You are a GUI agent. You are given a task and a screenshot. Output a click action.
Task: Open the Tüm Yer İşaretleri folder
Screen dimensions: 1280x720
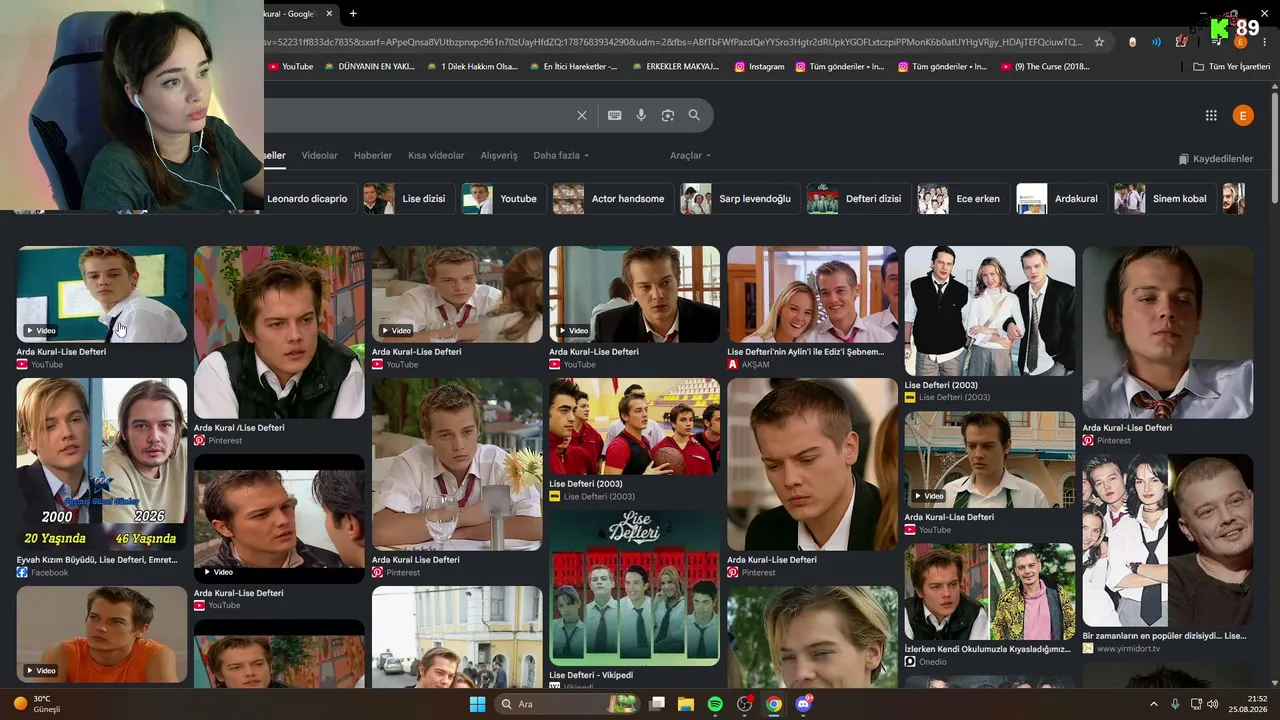(x=1232, y=67)
